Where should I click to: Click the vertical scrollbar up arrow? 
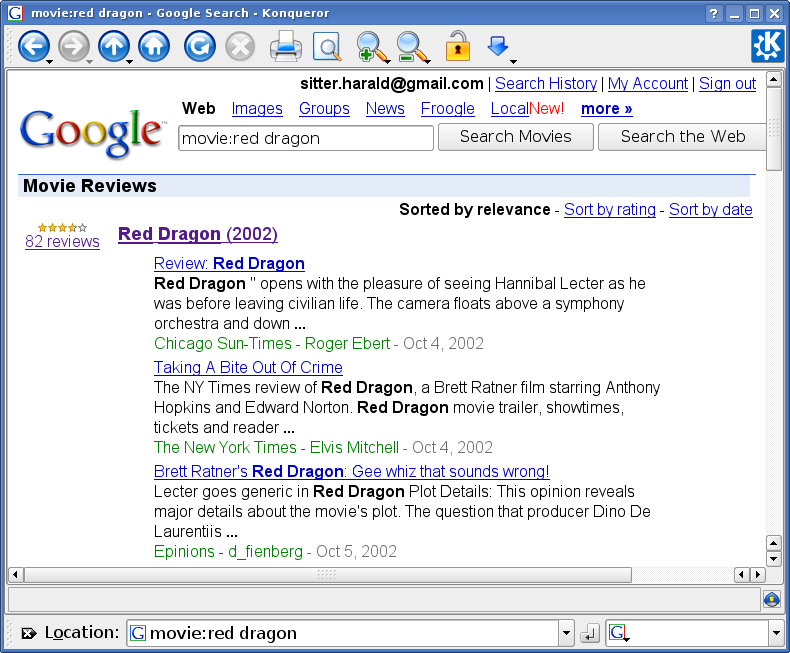pos(773,80)
